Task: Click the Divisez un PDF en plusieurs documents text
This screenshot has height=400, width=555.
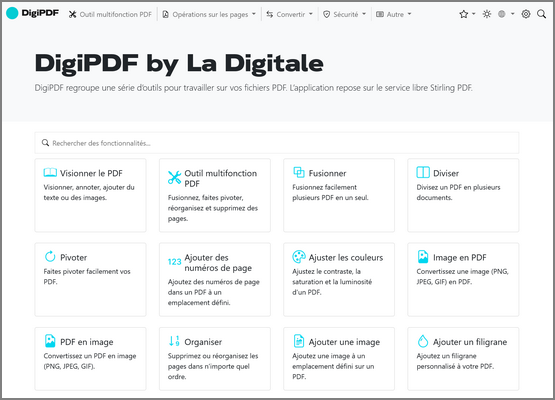Action: (458, 192)
